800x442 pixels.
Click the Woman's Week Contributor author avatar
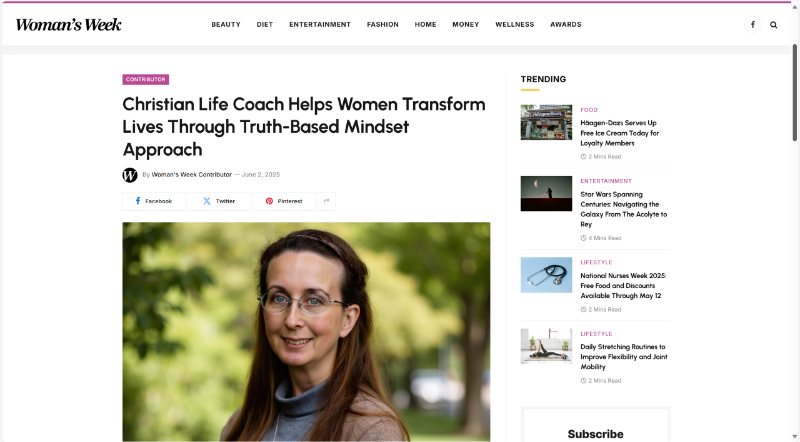click(130, 175)
